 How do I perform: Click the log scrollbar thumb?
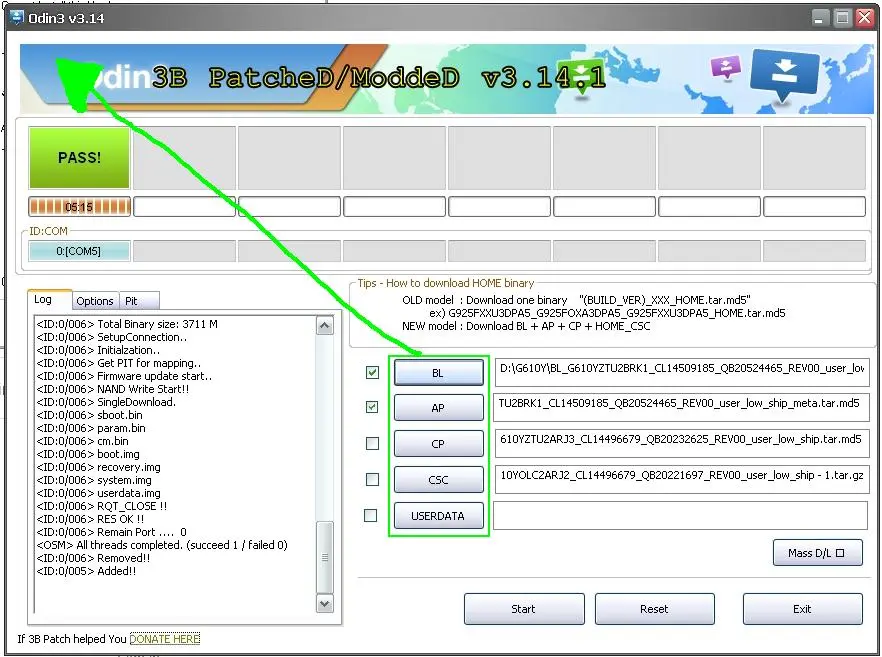(x=325, y=557)
